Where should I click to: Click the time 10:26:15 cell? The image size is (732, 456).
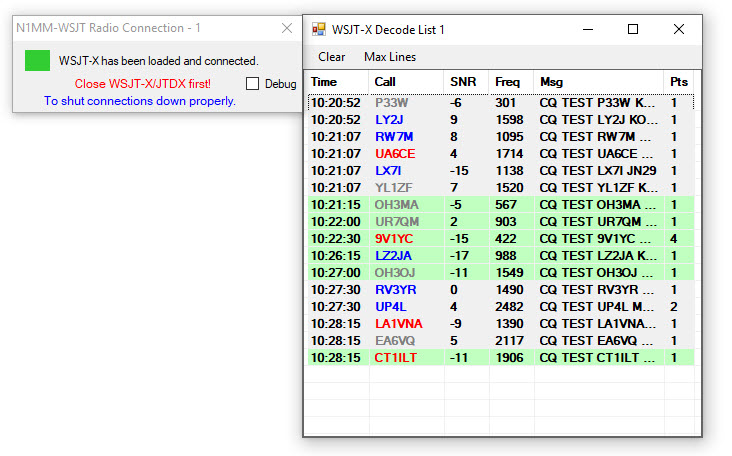pos(336,256)
